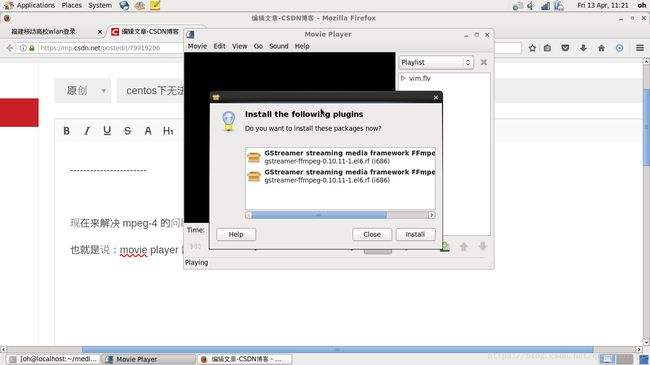Open Go menu in Movie Player
650x365 pixels.
point(258,46)
